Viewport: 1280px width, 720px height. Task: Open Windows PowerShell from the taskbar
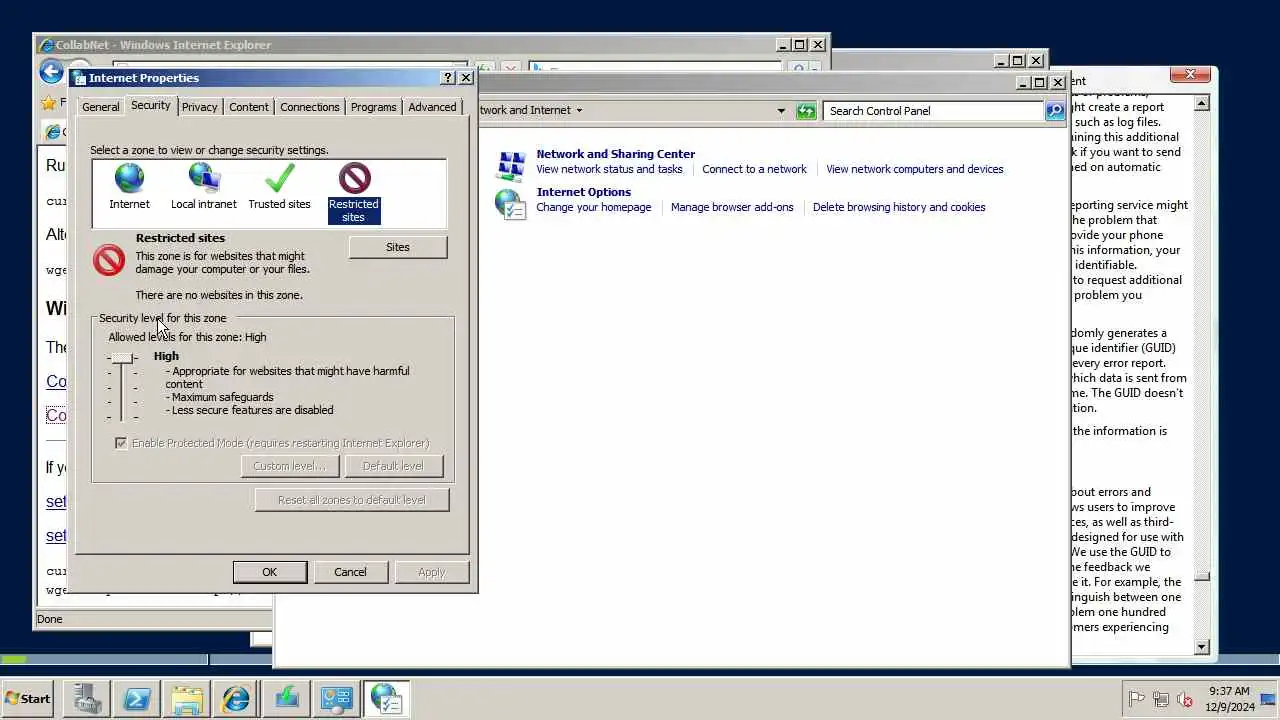[137, 698]
